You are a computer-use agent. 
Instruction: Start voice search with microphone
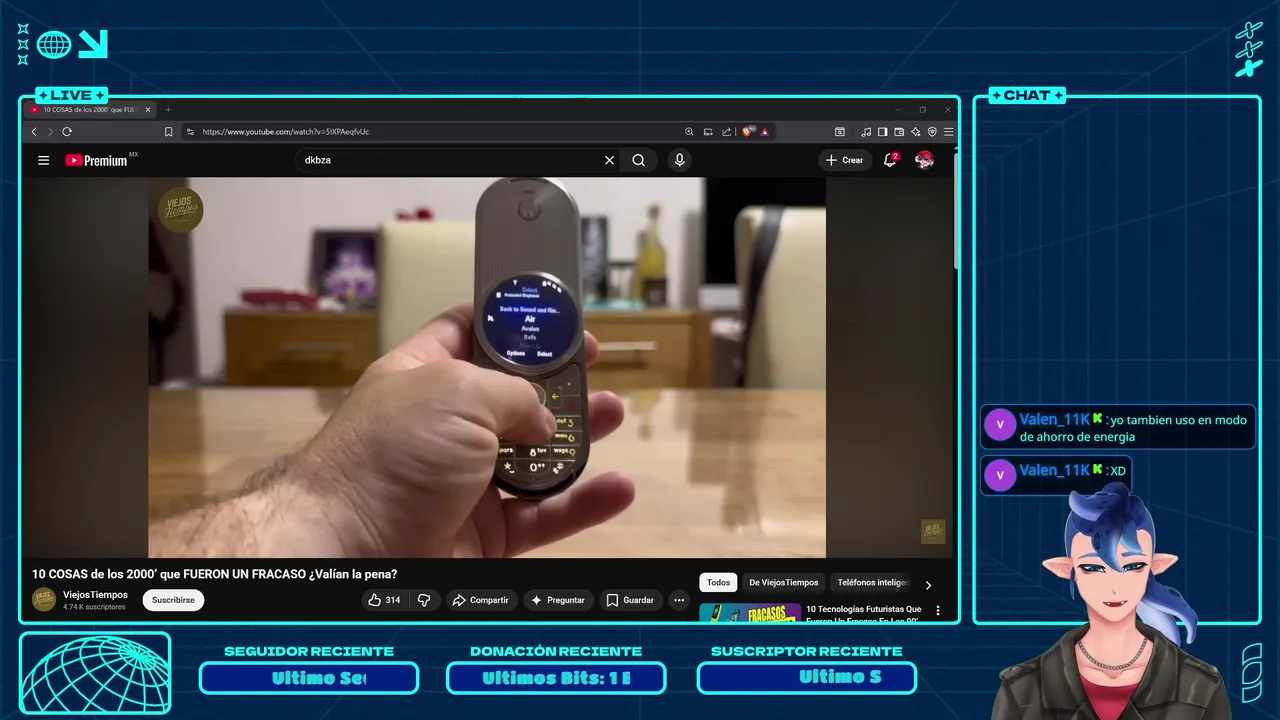coord(680,160)
